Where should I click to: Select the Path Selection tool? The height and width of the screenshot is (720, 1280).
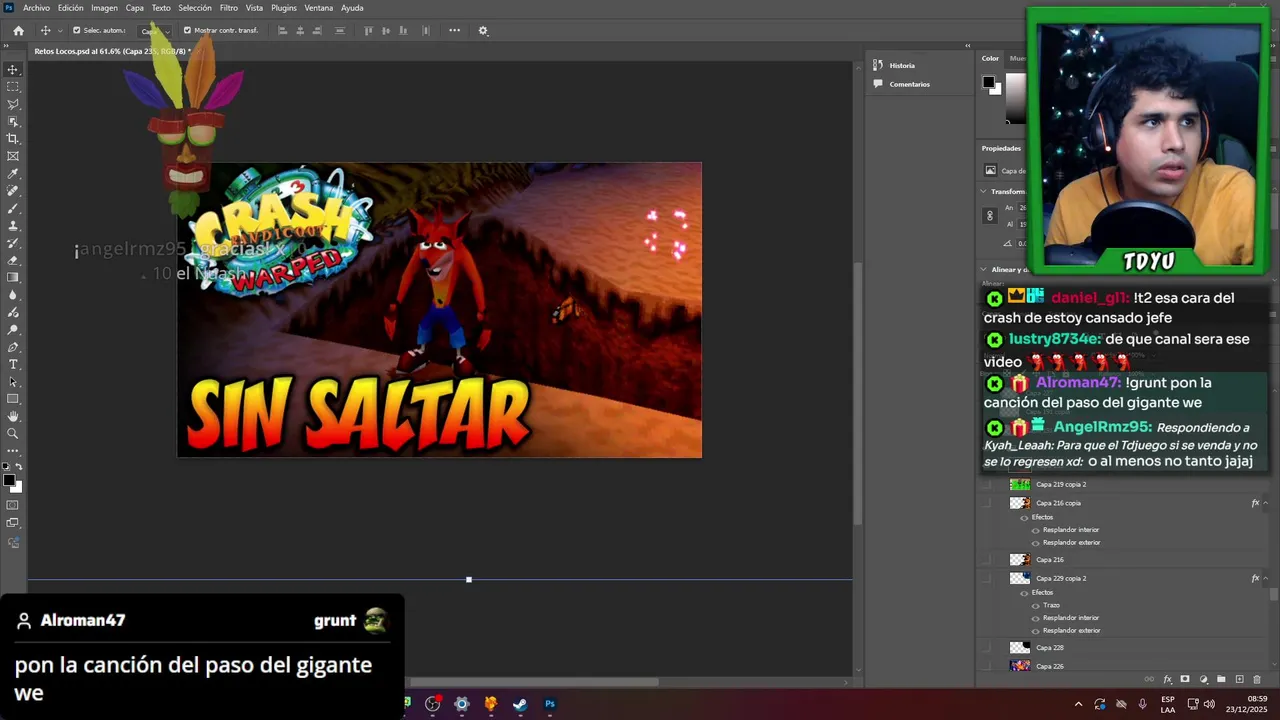click(13, 382)
